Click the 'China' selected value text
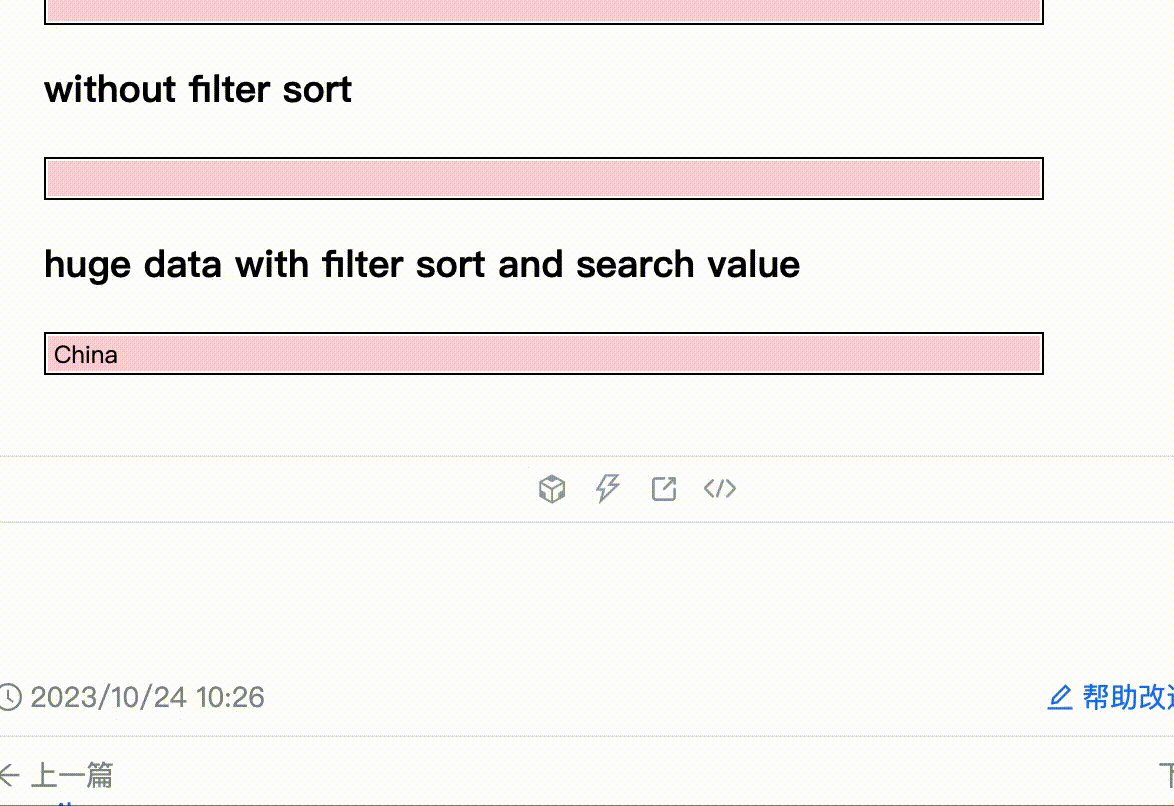1174x806 pixels. tap(86, 355)
